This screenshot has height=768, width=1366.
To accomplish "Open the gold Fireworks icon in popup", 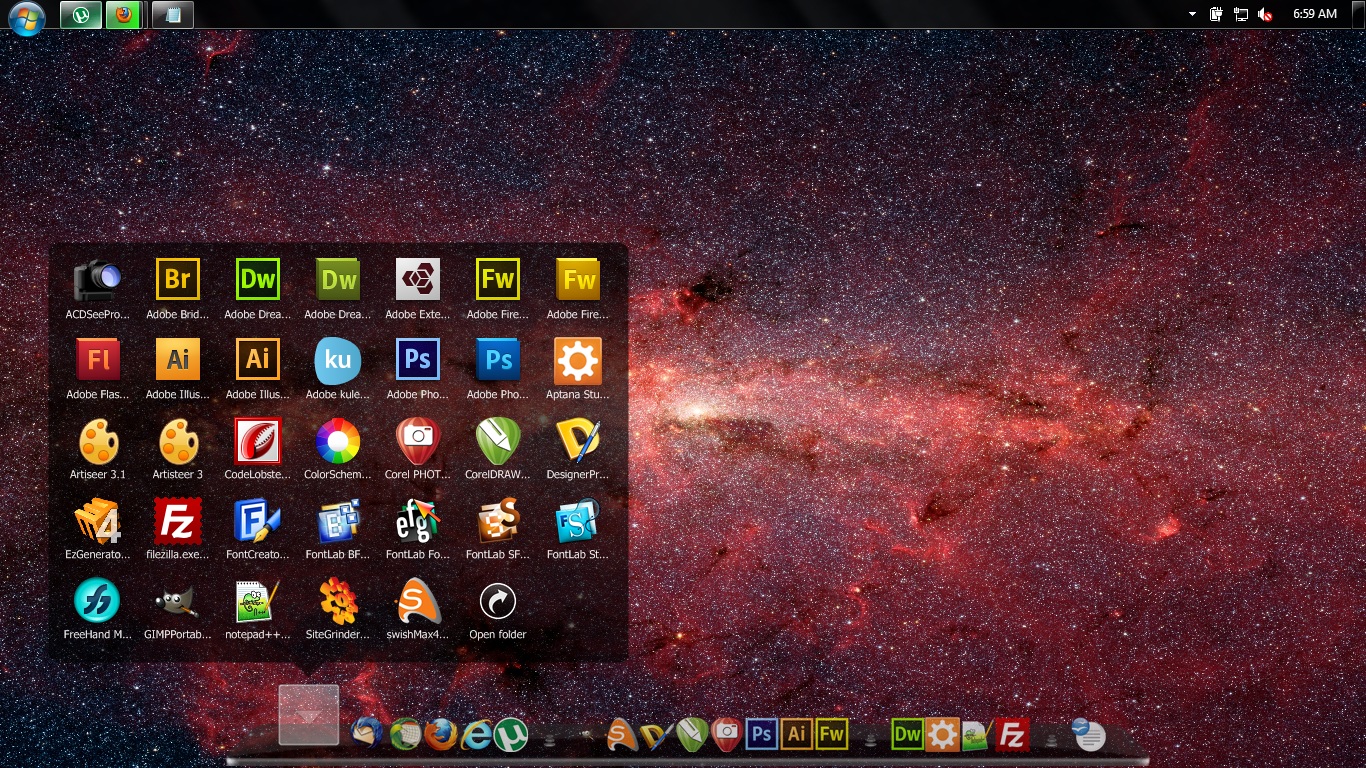I will (x=579, y=279).
